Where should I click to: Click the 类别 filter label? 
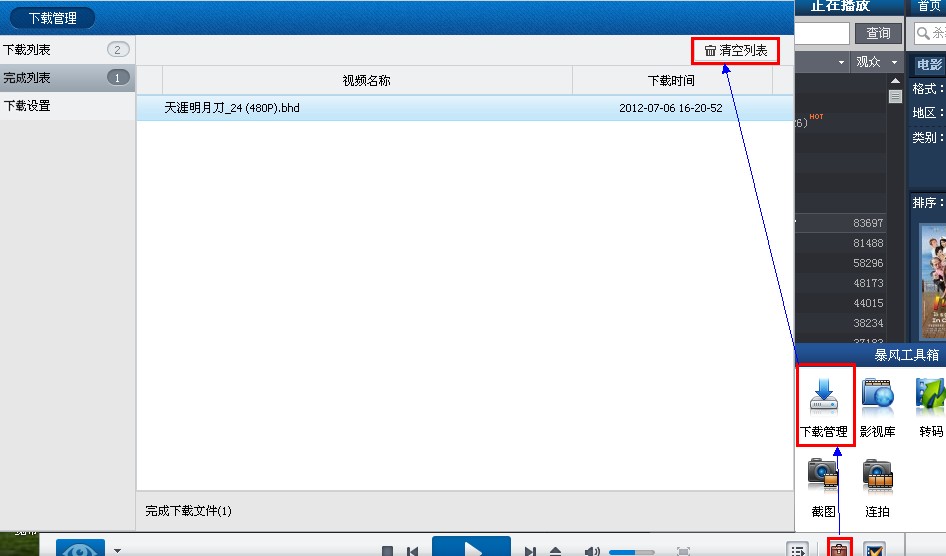[x=928, y=137]
